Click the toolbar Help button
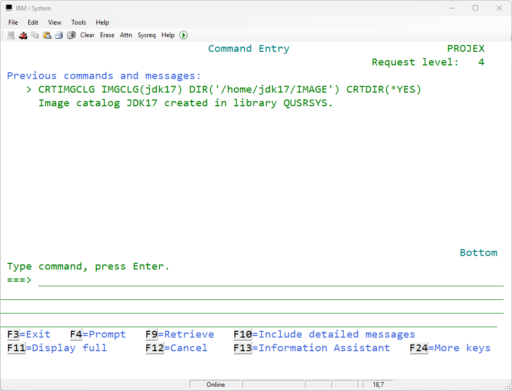512x391 pixels. 168,35
